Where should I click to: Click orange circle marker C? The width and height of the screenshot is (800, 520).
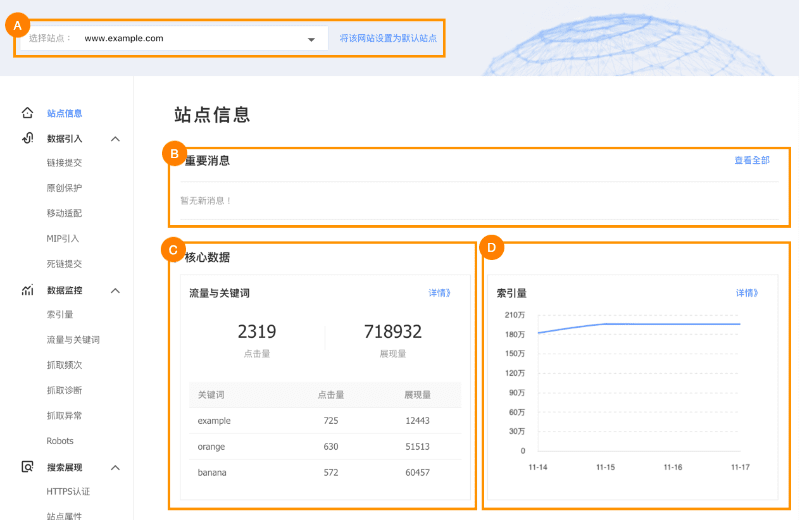pyautogui.click(x=173, y=249)
